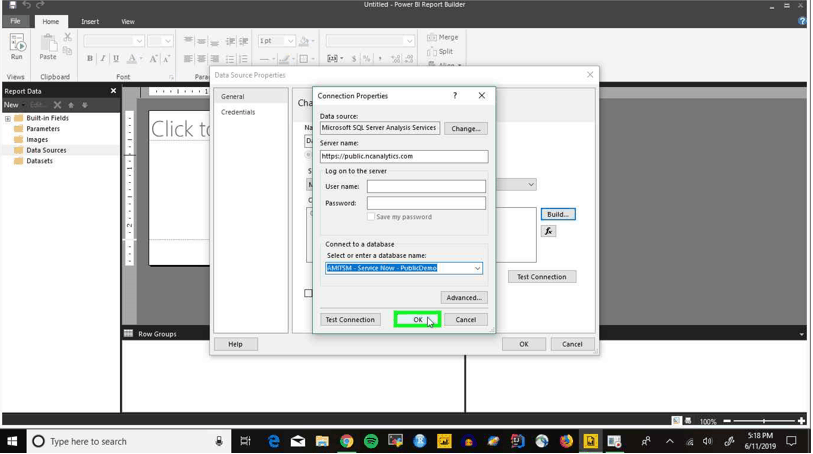This screenshot has height=454, width=813.
Task: Select the Credentials page in Data Source Properties
Action: click(x=238, y=112)
